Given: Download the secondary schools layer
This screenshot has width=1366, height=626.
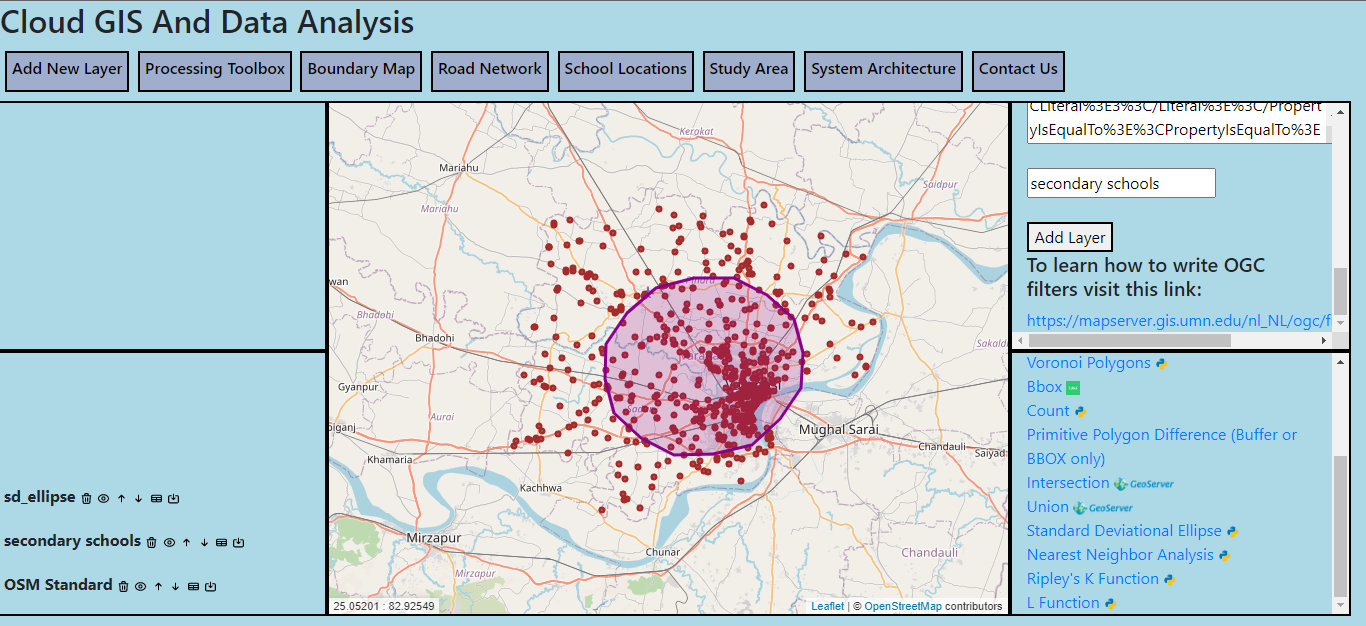Looking at the screenshot, I should (x=238, y=543).
